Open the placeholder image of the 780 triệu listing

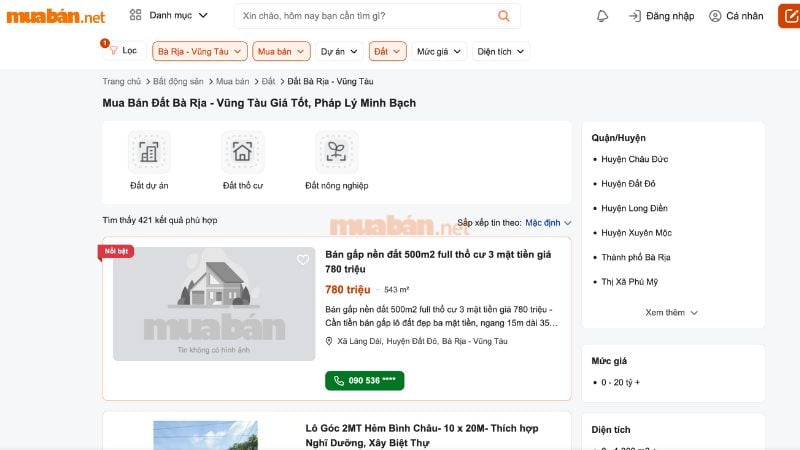pyautogui.click(x=214, y=304)
